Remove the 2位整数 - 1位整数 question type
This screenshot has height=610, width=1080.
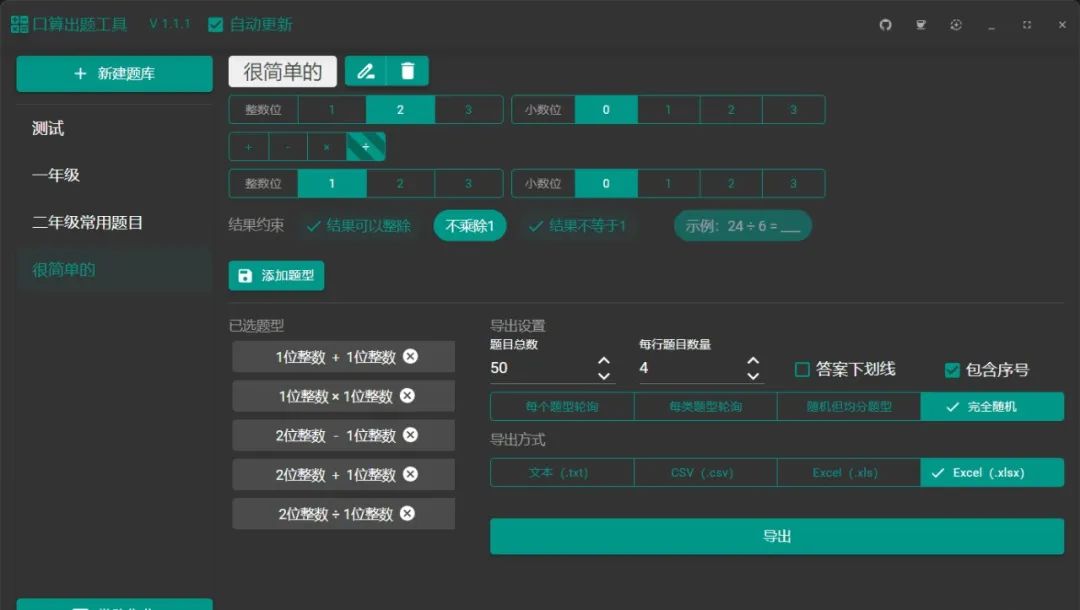[x=411, y=434]
